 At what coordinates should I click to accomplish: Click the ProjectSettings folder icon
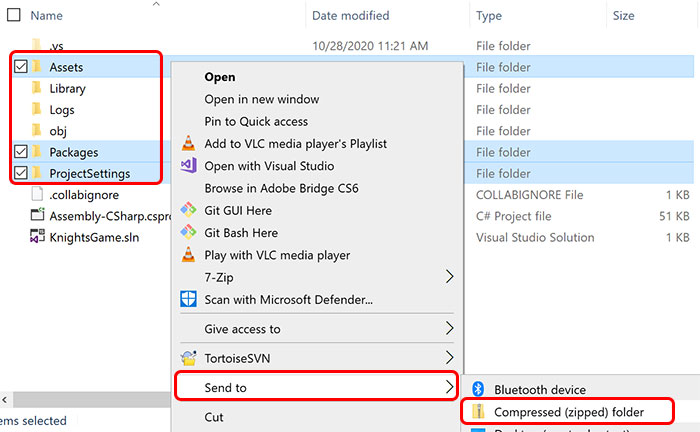click(x=37, y=173)
